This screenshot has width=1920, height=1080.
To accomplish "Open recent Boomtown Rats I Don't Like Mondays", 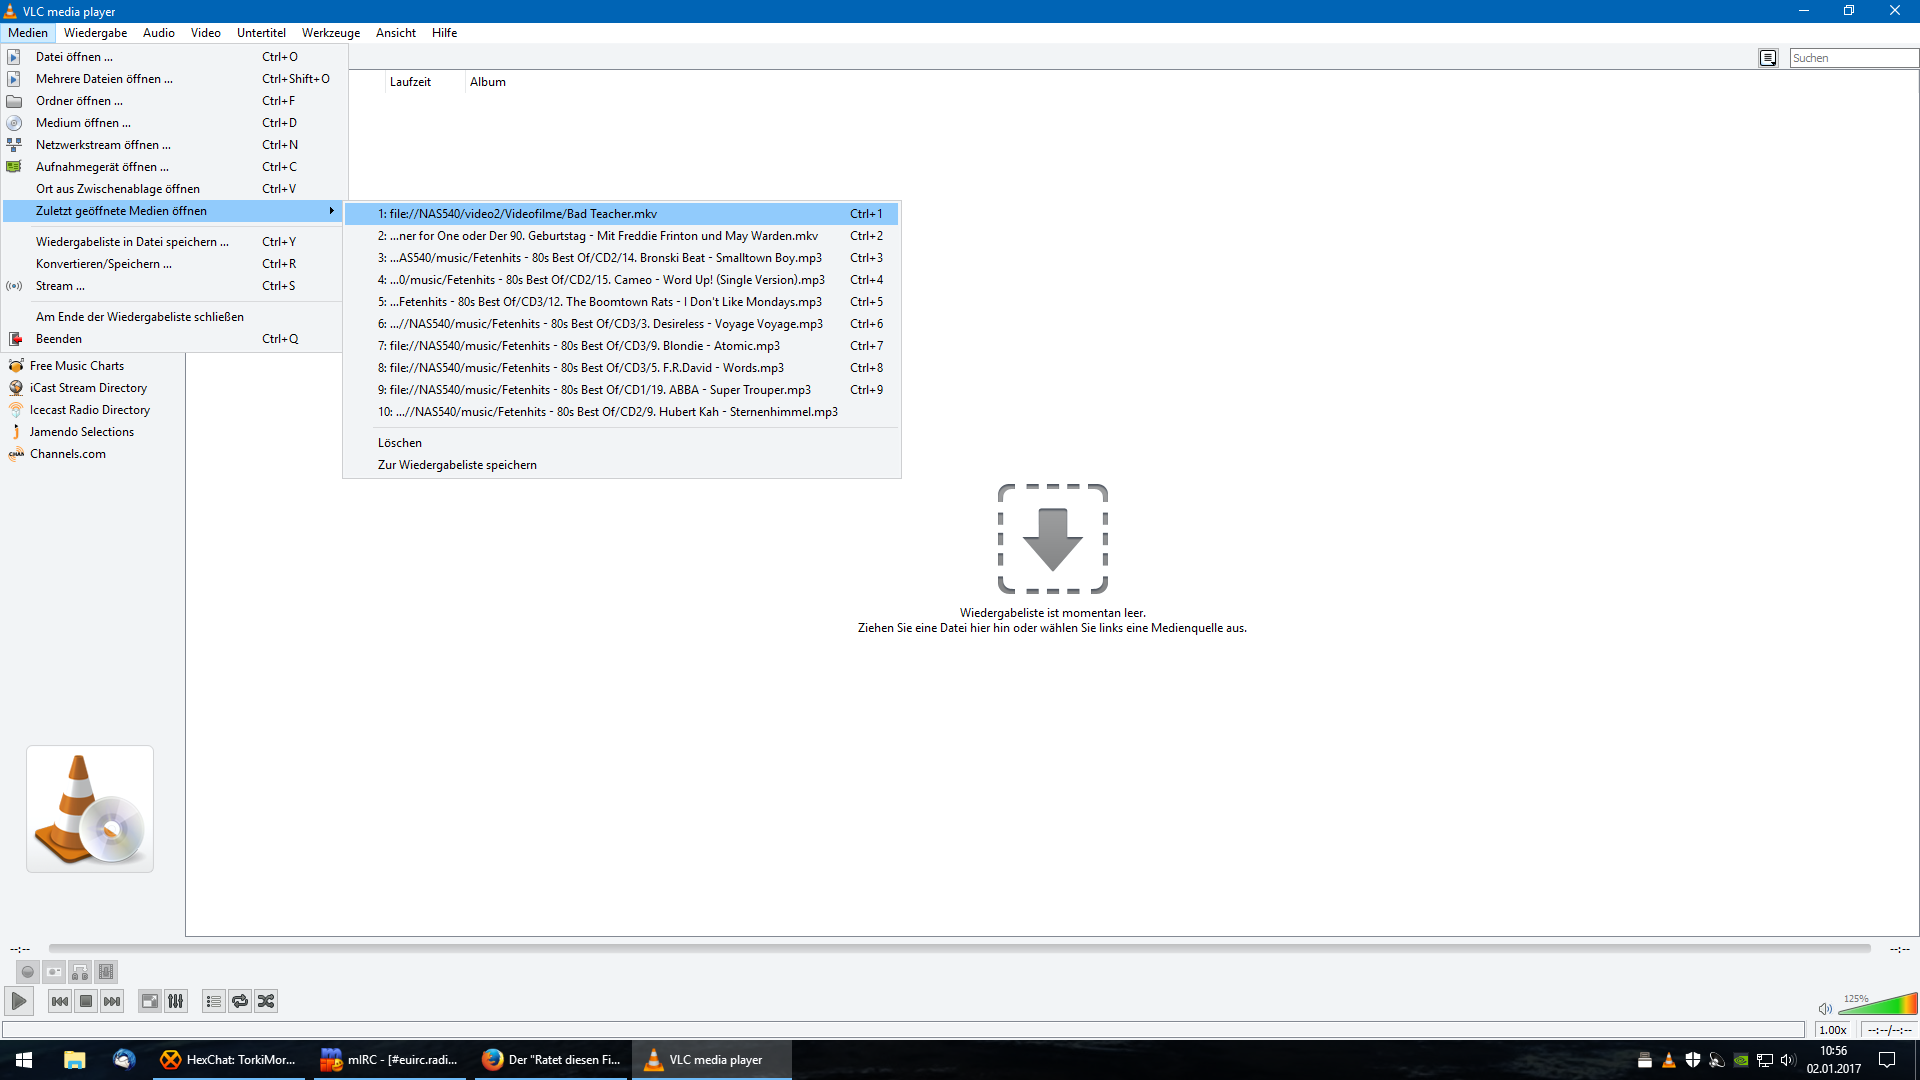I will (x=621, y=302).
